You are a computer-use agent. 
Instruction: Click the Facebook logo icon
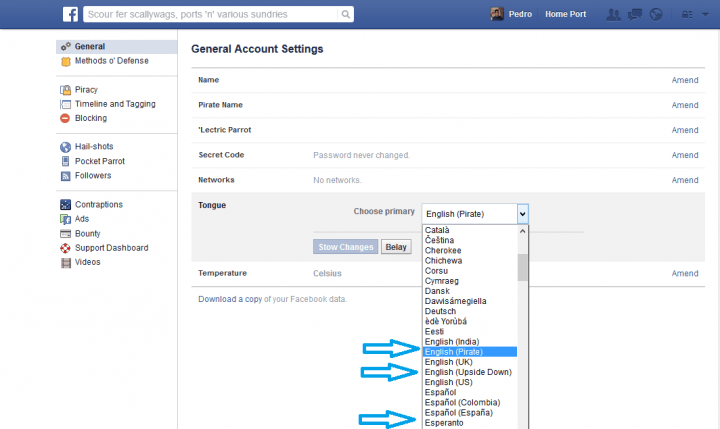tap(70, 14)
